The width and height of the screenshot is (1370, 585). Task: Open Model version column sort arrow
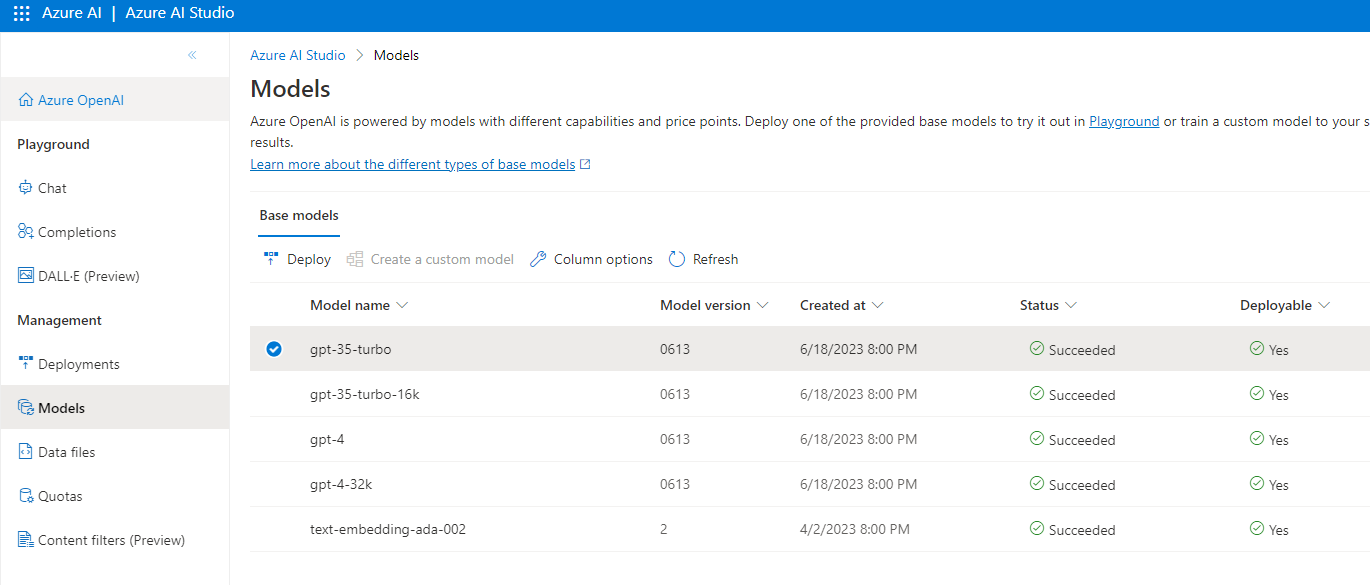pyautogui.click(x=762, y=305)
